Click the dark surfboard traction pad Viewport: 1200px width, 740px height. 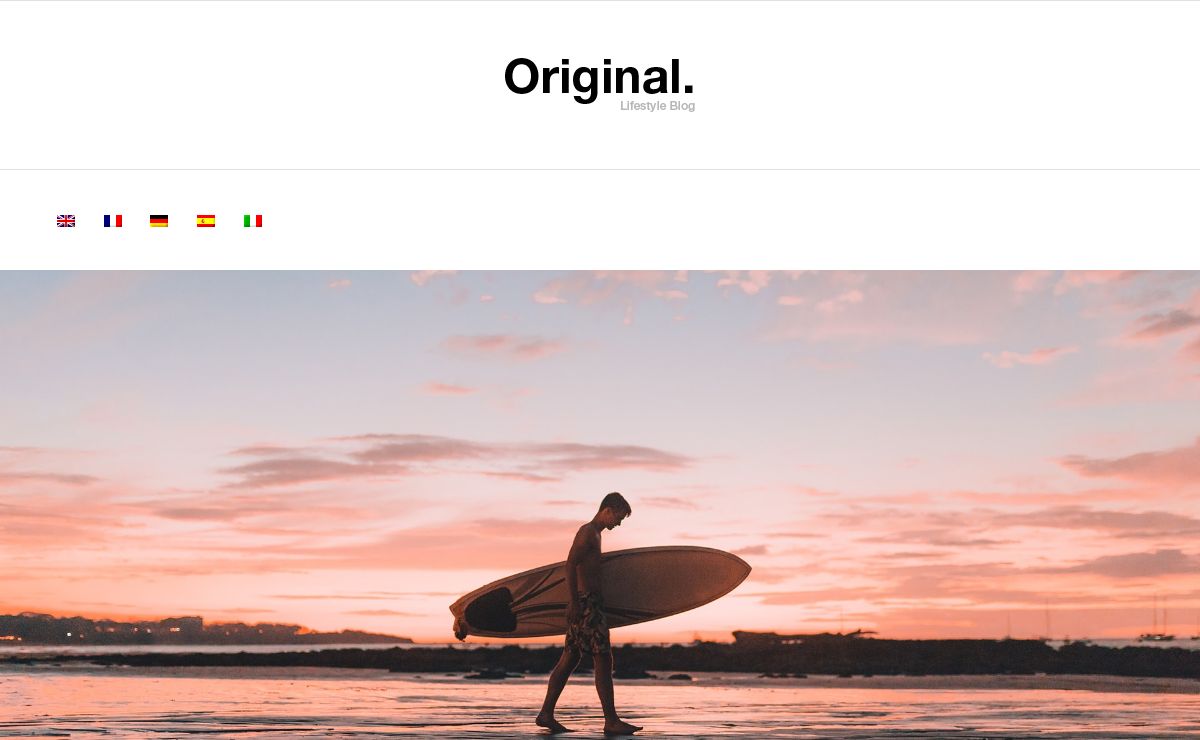pos(490,610)
